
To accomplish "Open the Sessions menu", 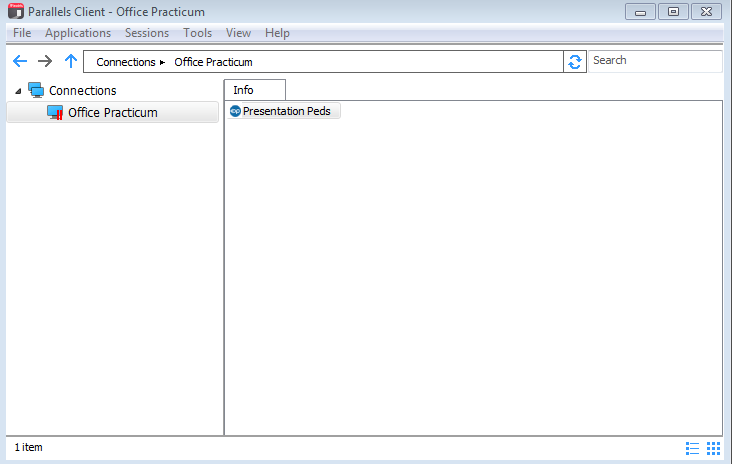I will click(x=147, y=33).
